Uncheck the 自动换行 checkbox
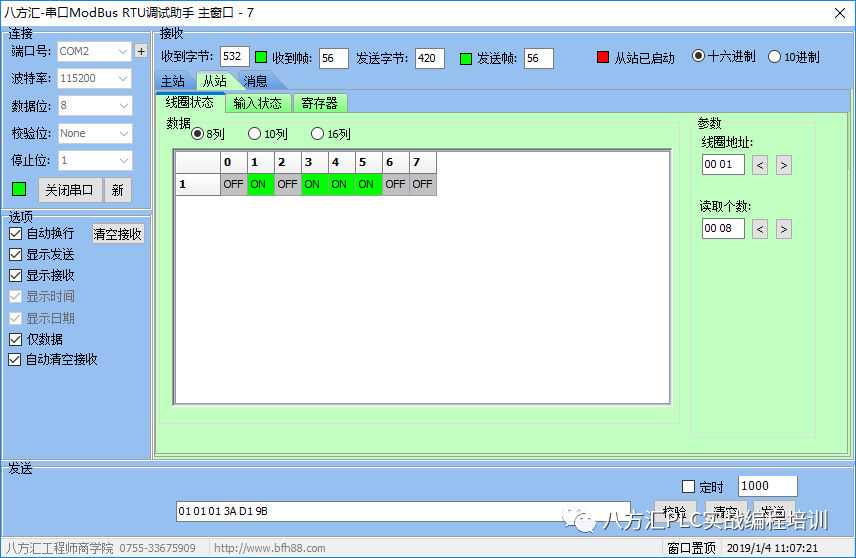The height and width of the screenshot is (558, 856). tap(15, 233)
